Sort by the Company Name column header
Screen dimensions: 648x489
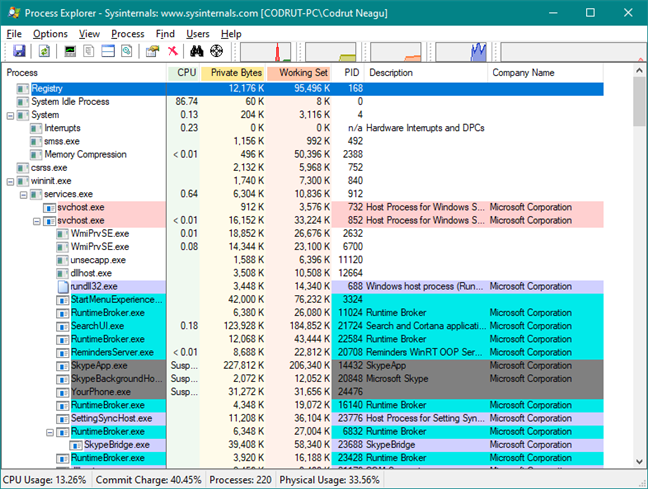pos(546,73)
